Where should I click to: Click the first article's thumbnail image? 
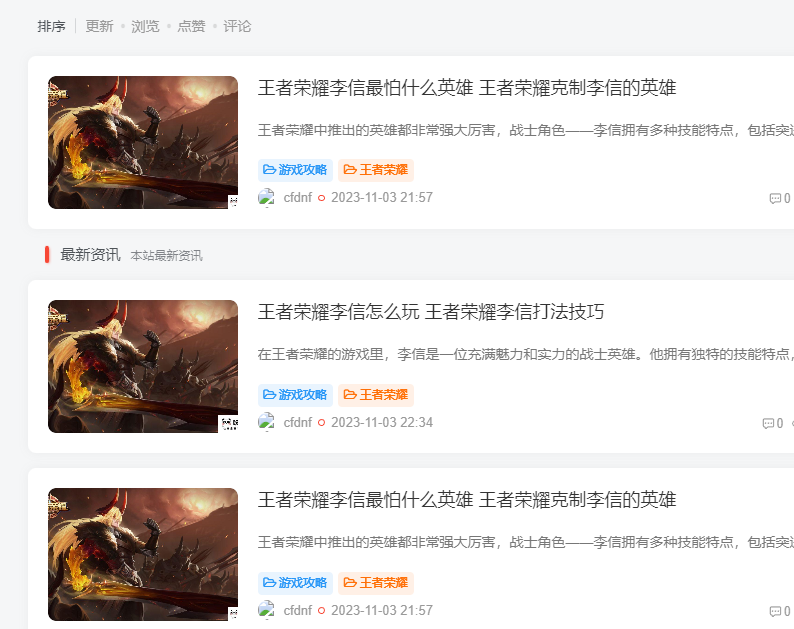pos(143,142)
